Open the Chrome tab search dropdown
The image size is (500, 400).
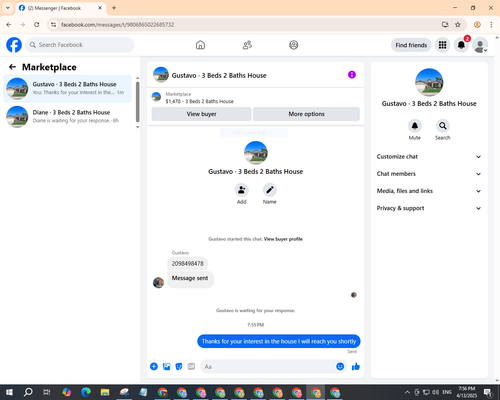point(8,8)
